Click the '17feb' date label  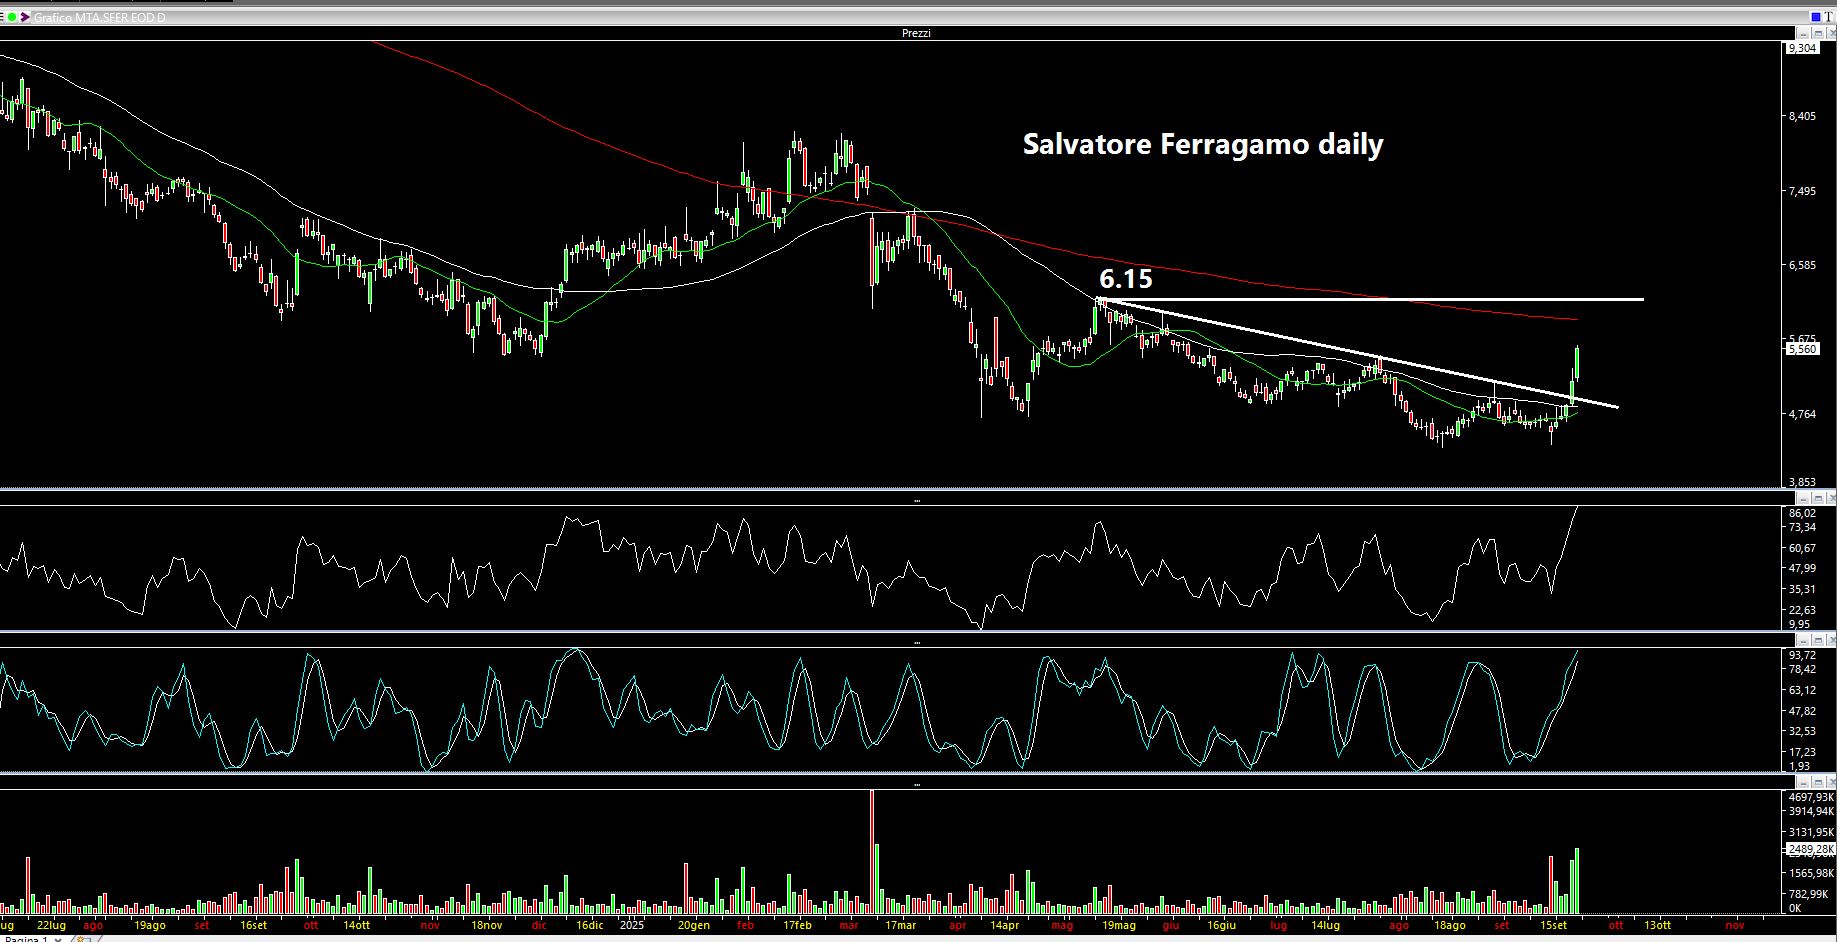(x=796, y=925)
